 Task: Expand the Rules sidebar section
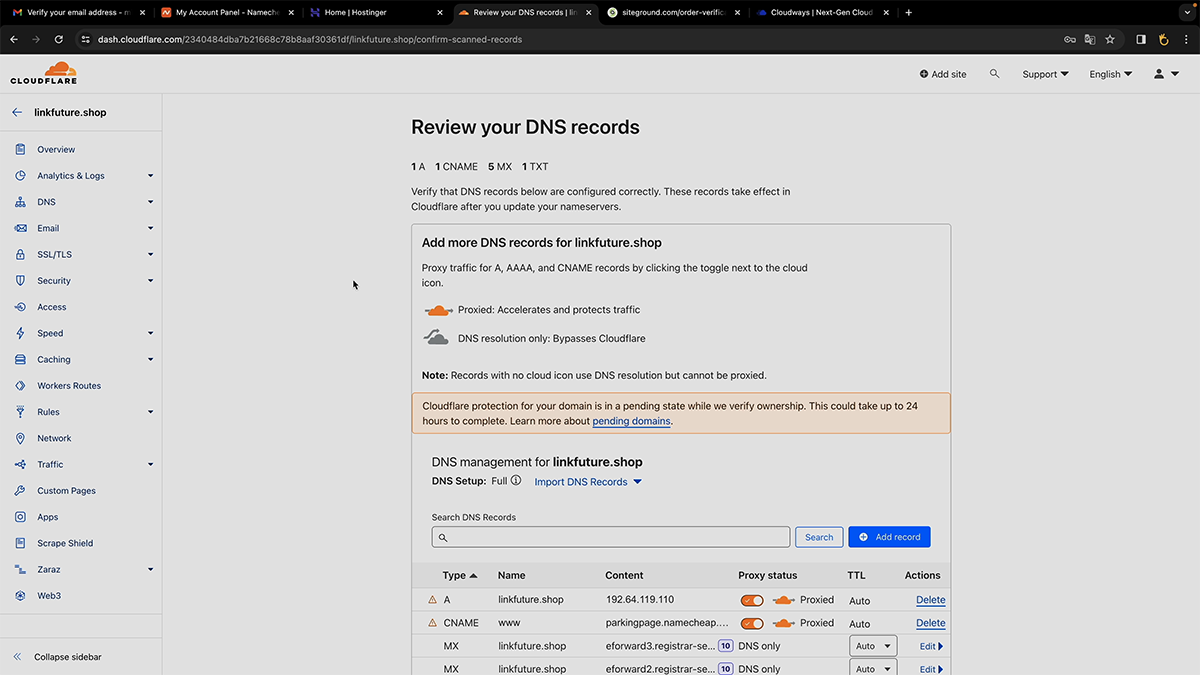click(150, 412)
